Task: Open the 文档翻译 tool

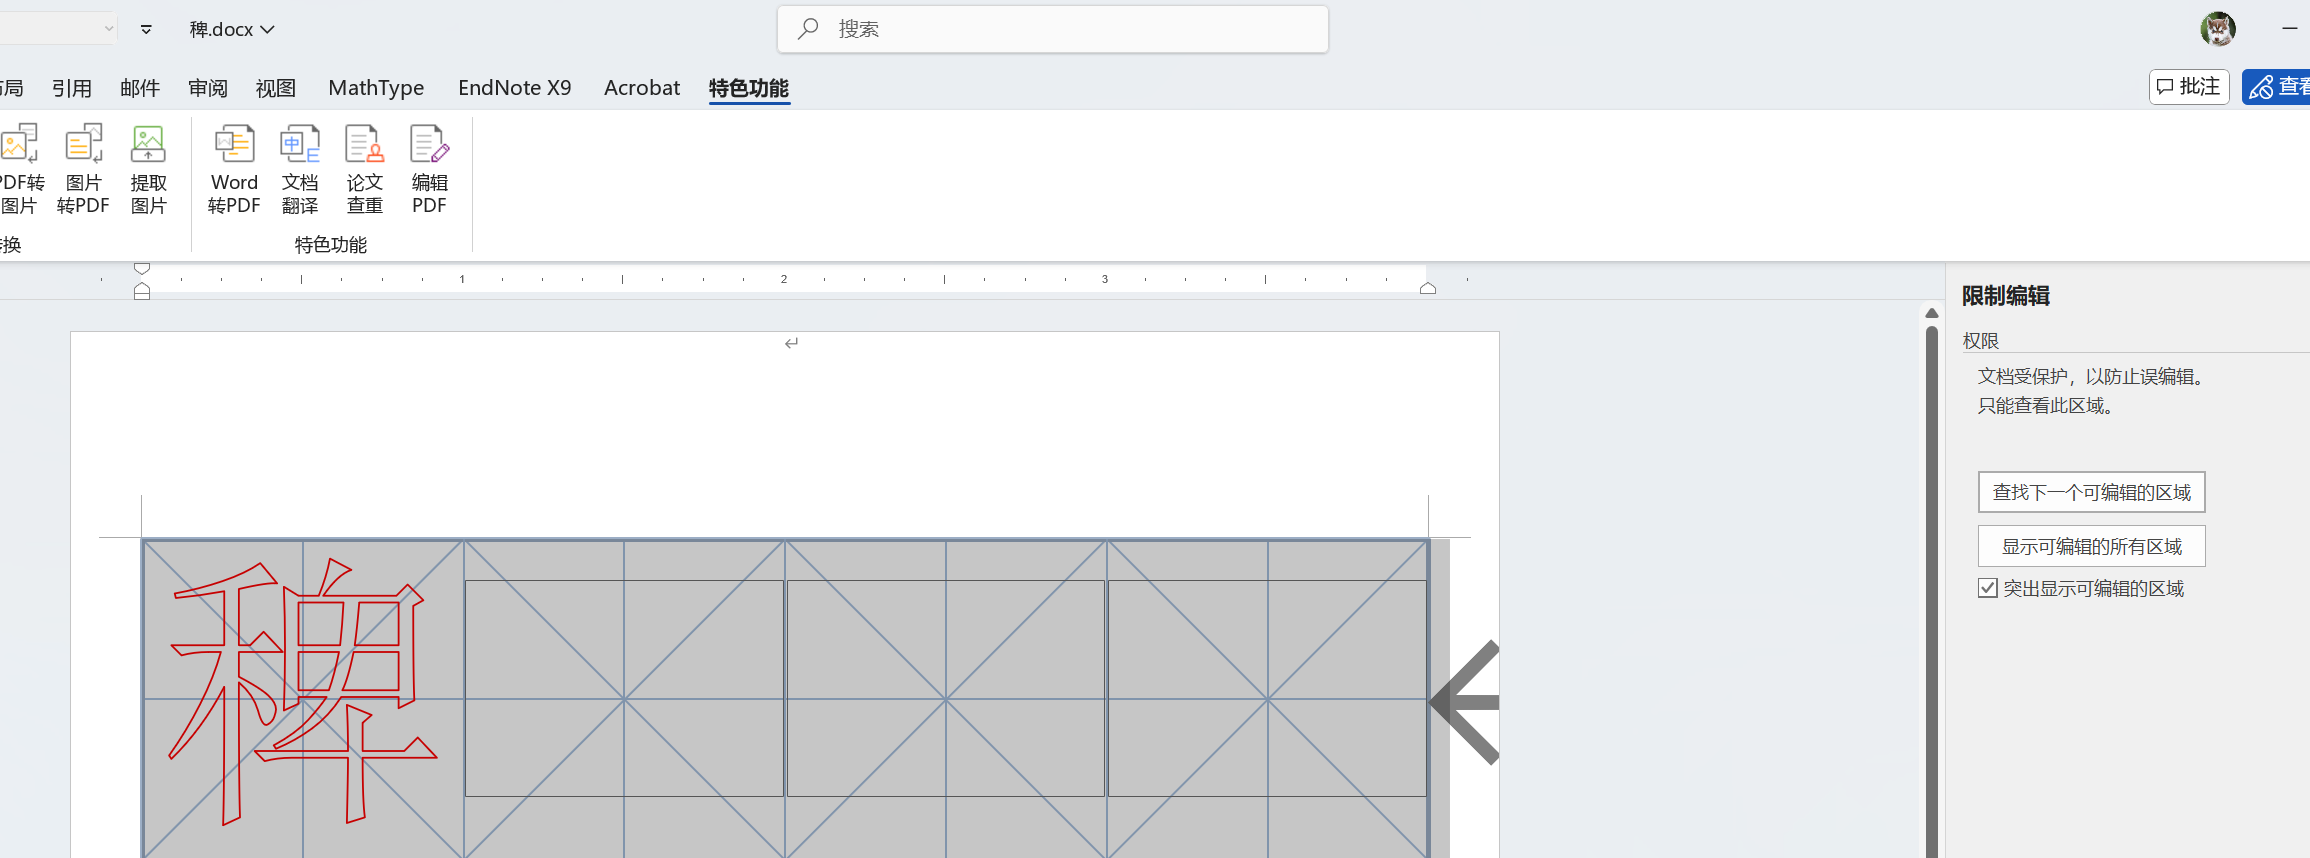Action: (x=300, y=168)
